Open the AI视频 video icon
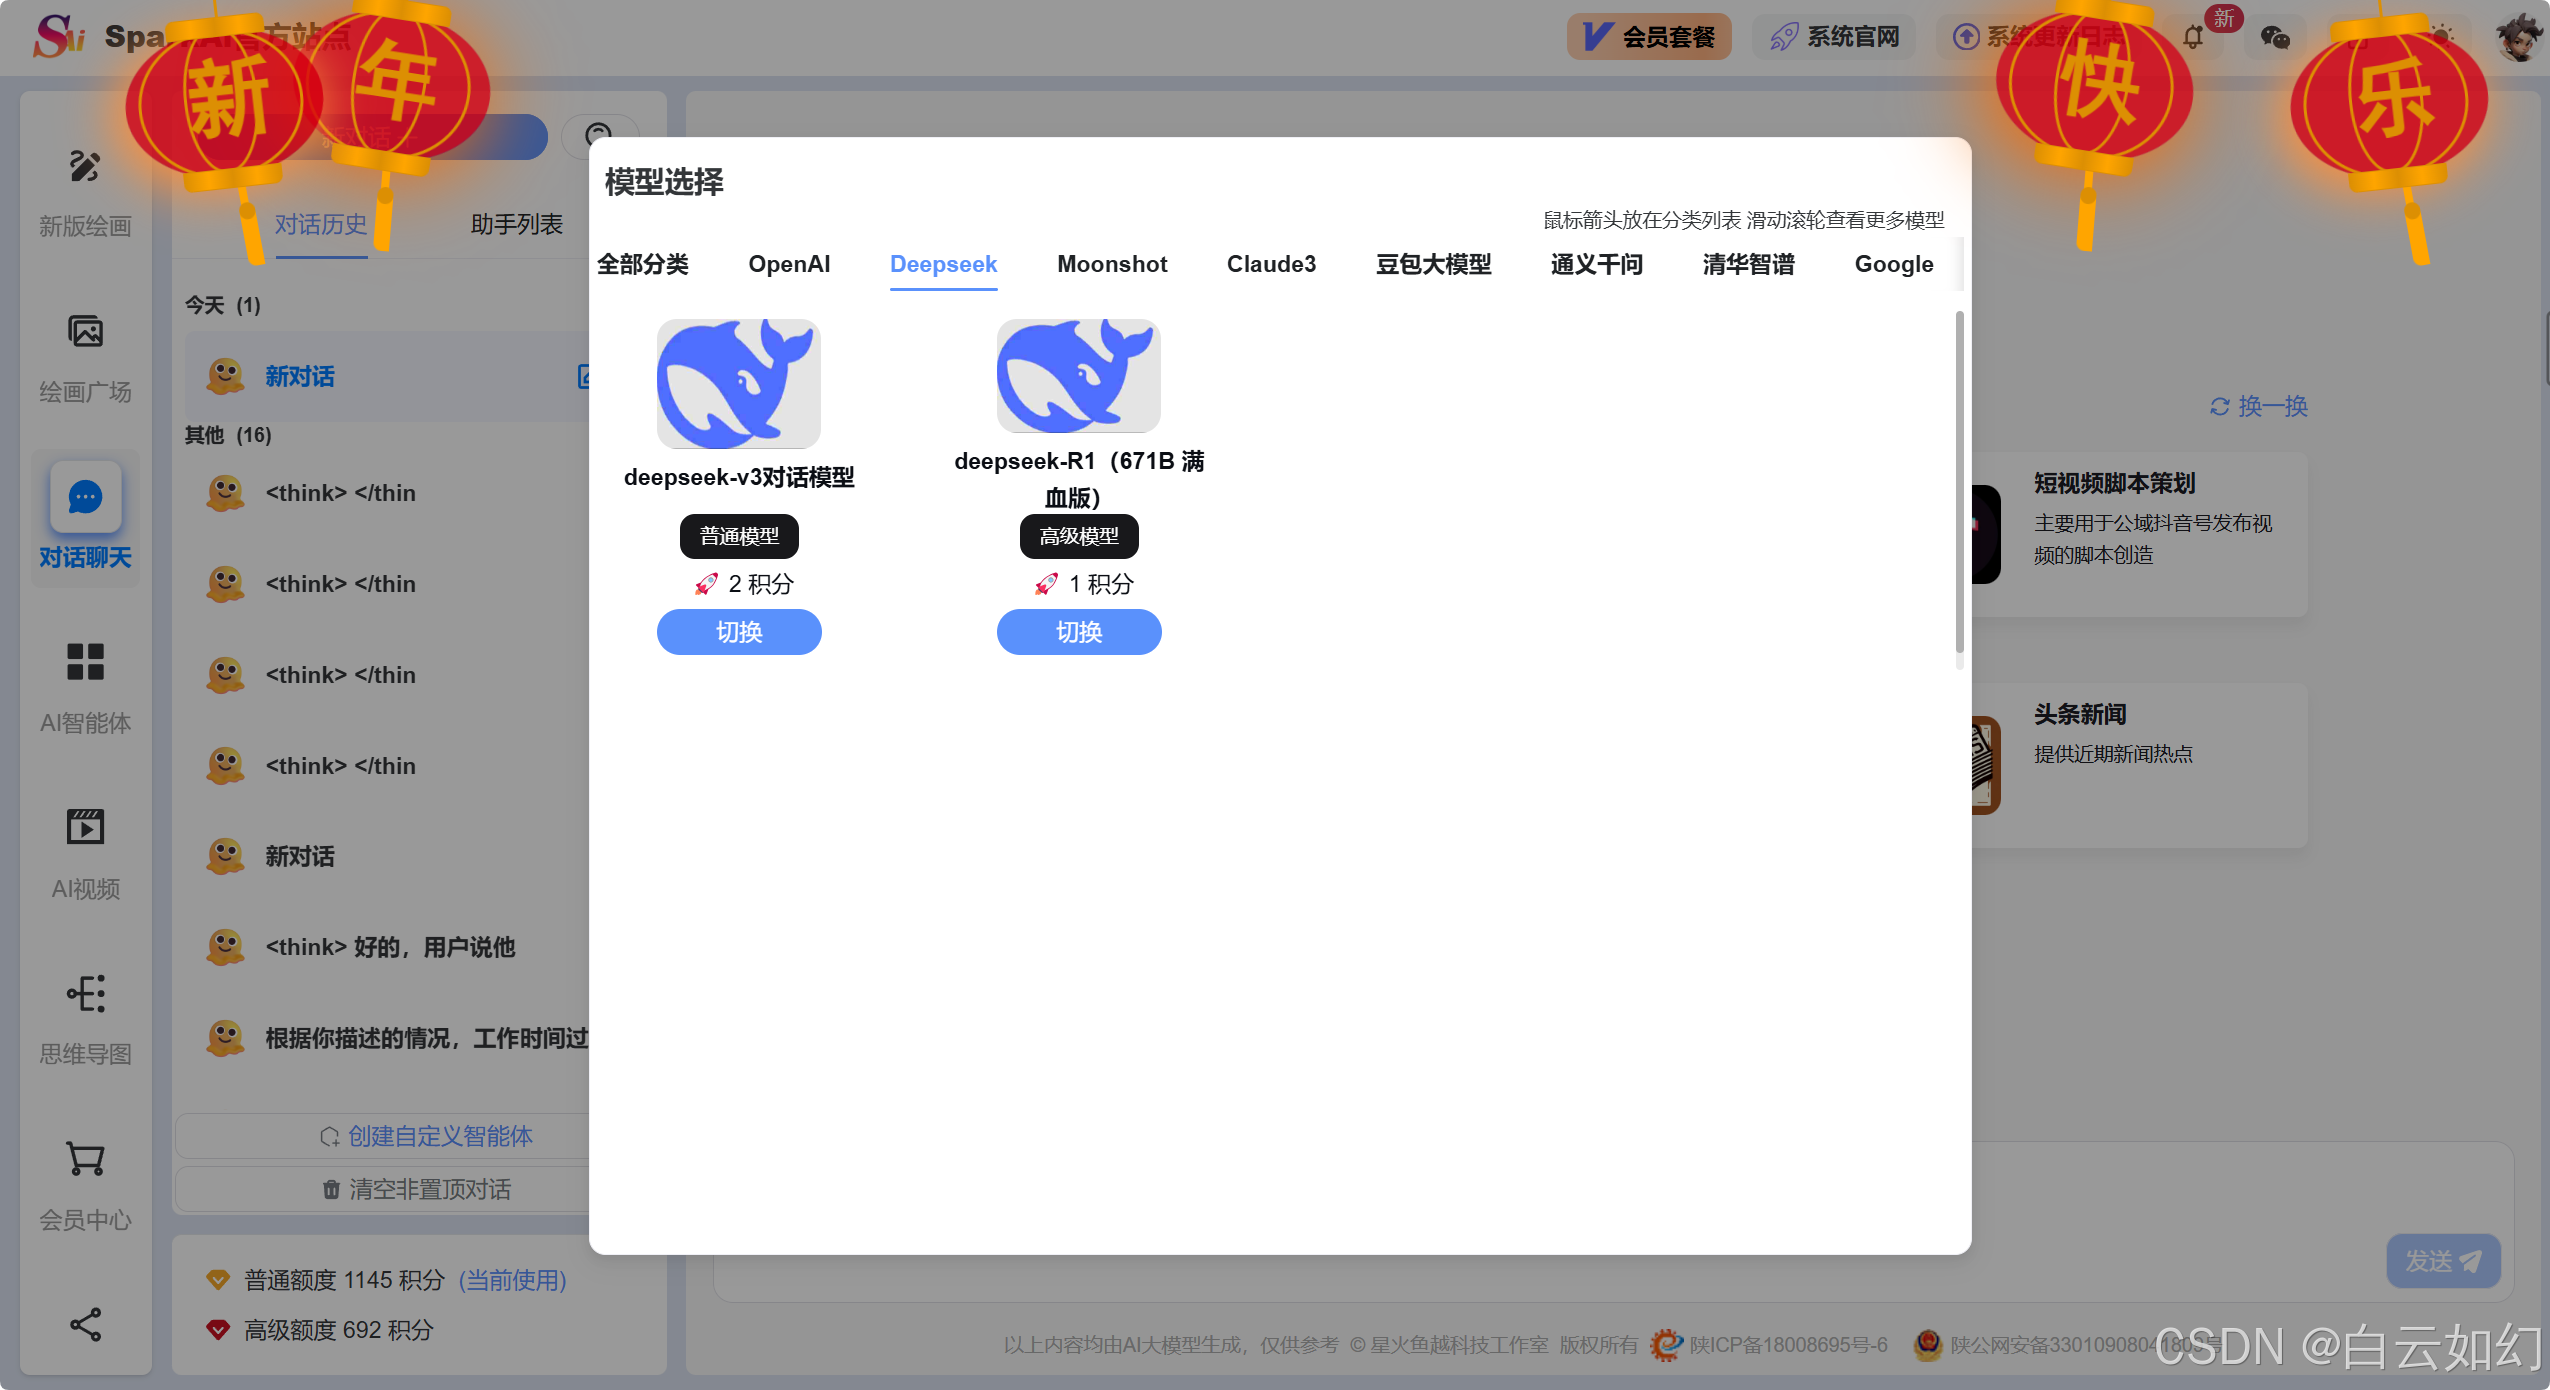 coord(85,828)
